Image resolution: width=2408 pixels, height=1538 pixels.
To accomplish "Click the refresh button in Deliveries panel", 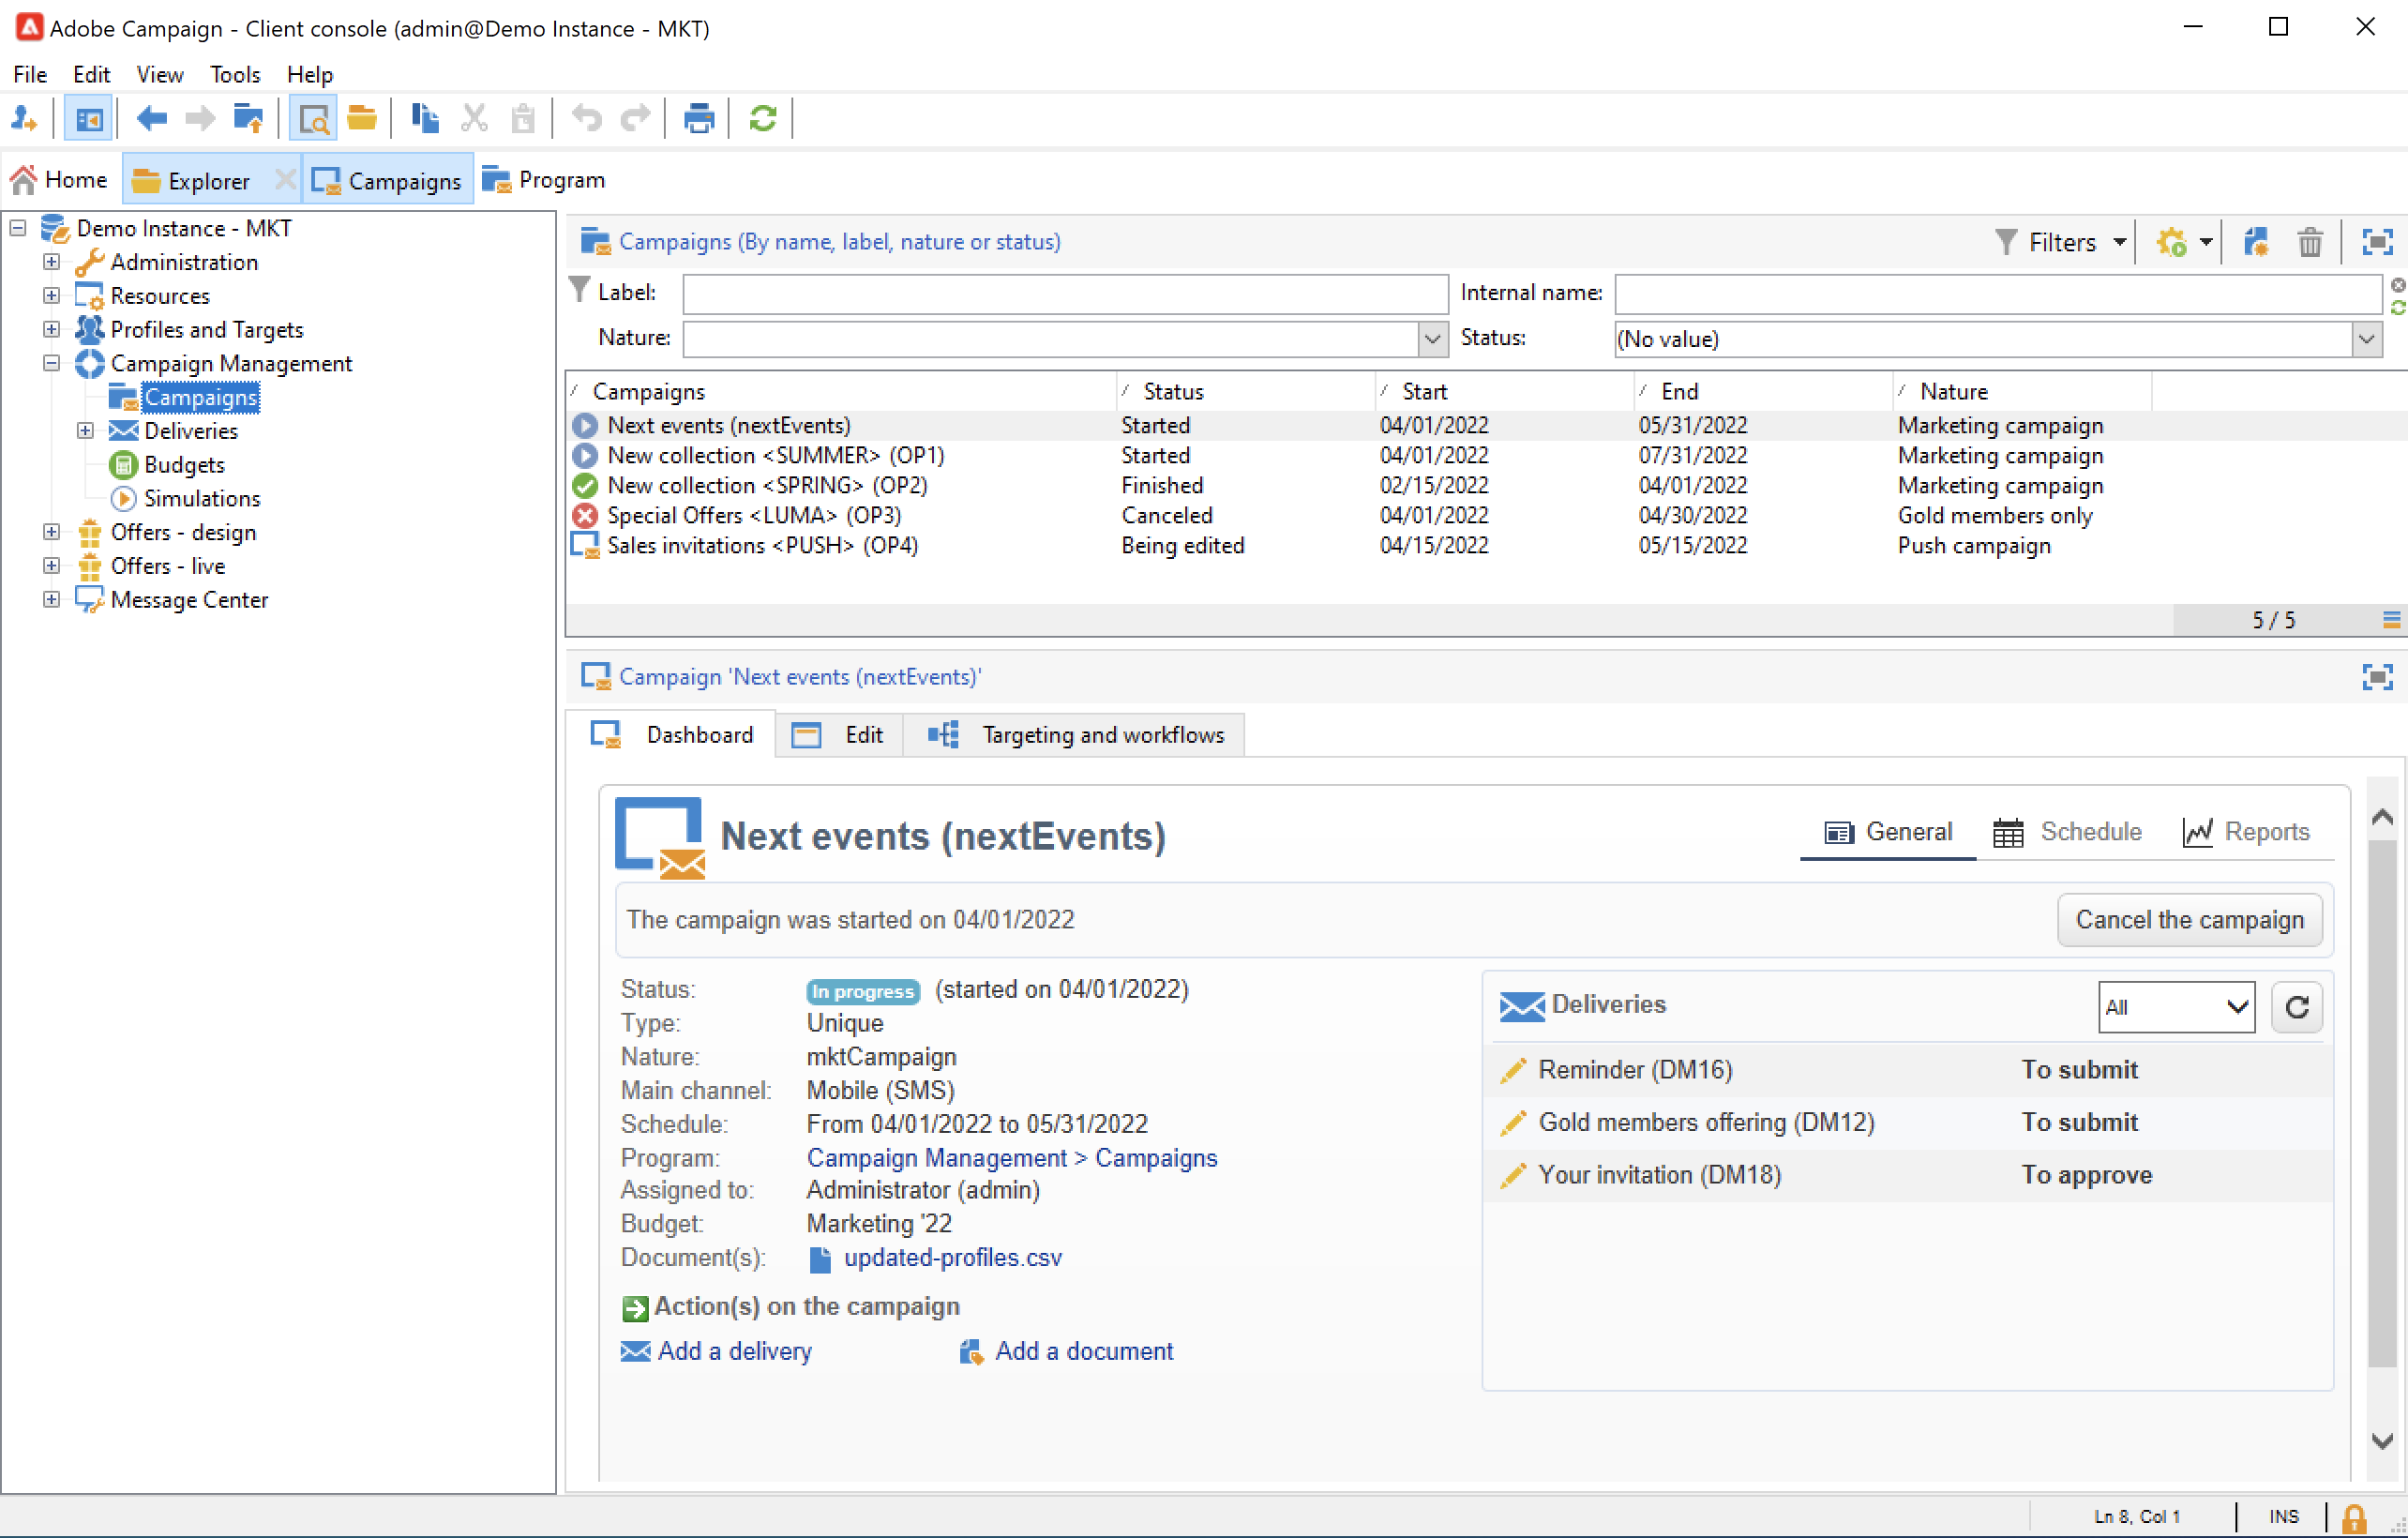I will pos(2296,1007).
